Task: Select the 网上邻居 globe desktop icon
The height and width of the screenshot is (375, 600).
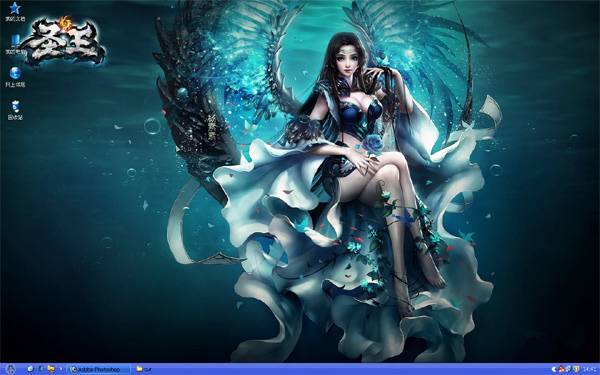Action: click(15, 73)
